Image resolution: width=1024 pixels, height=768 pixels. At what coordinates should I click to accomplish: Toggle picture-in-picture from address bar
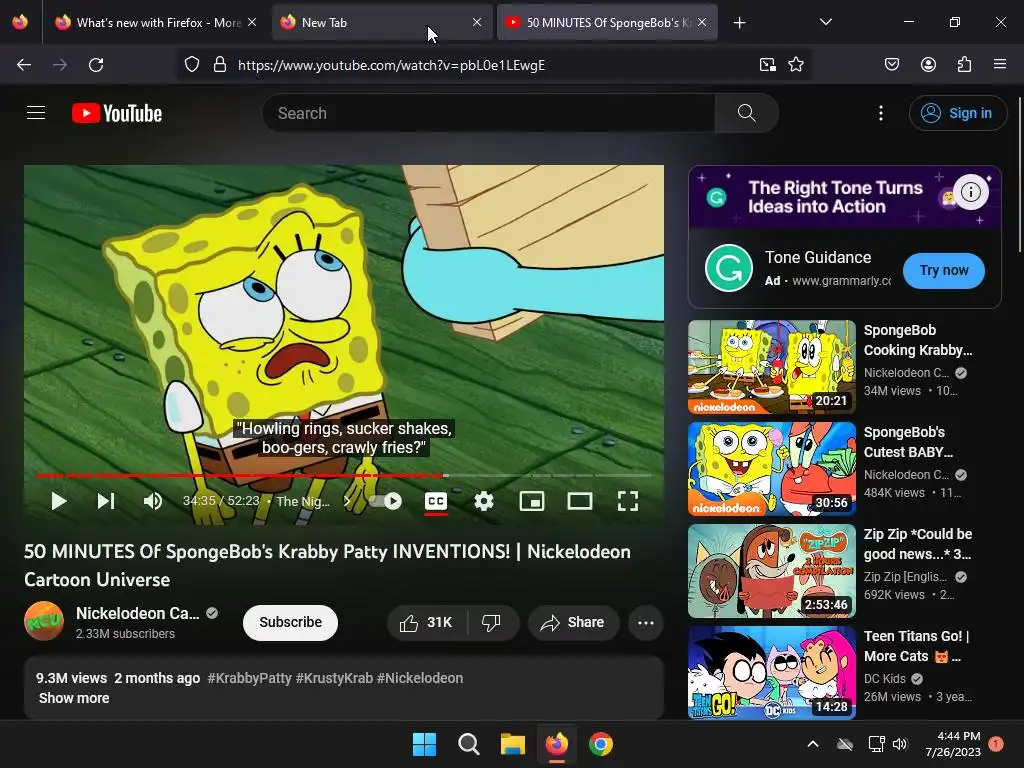767,65
